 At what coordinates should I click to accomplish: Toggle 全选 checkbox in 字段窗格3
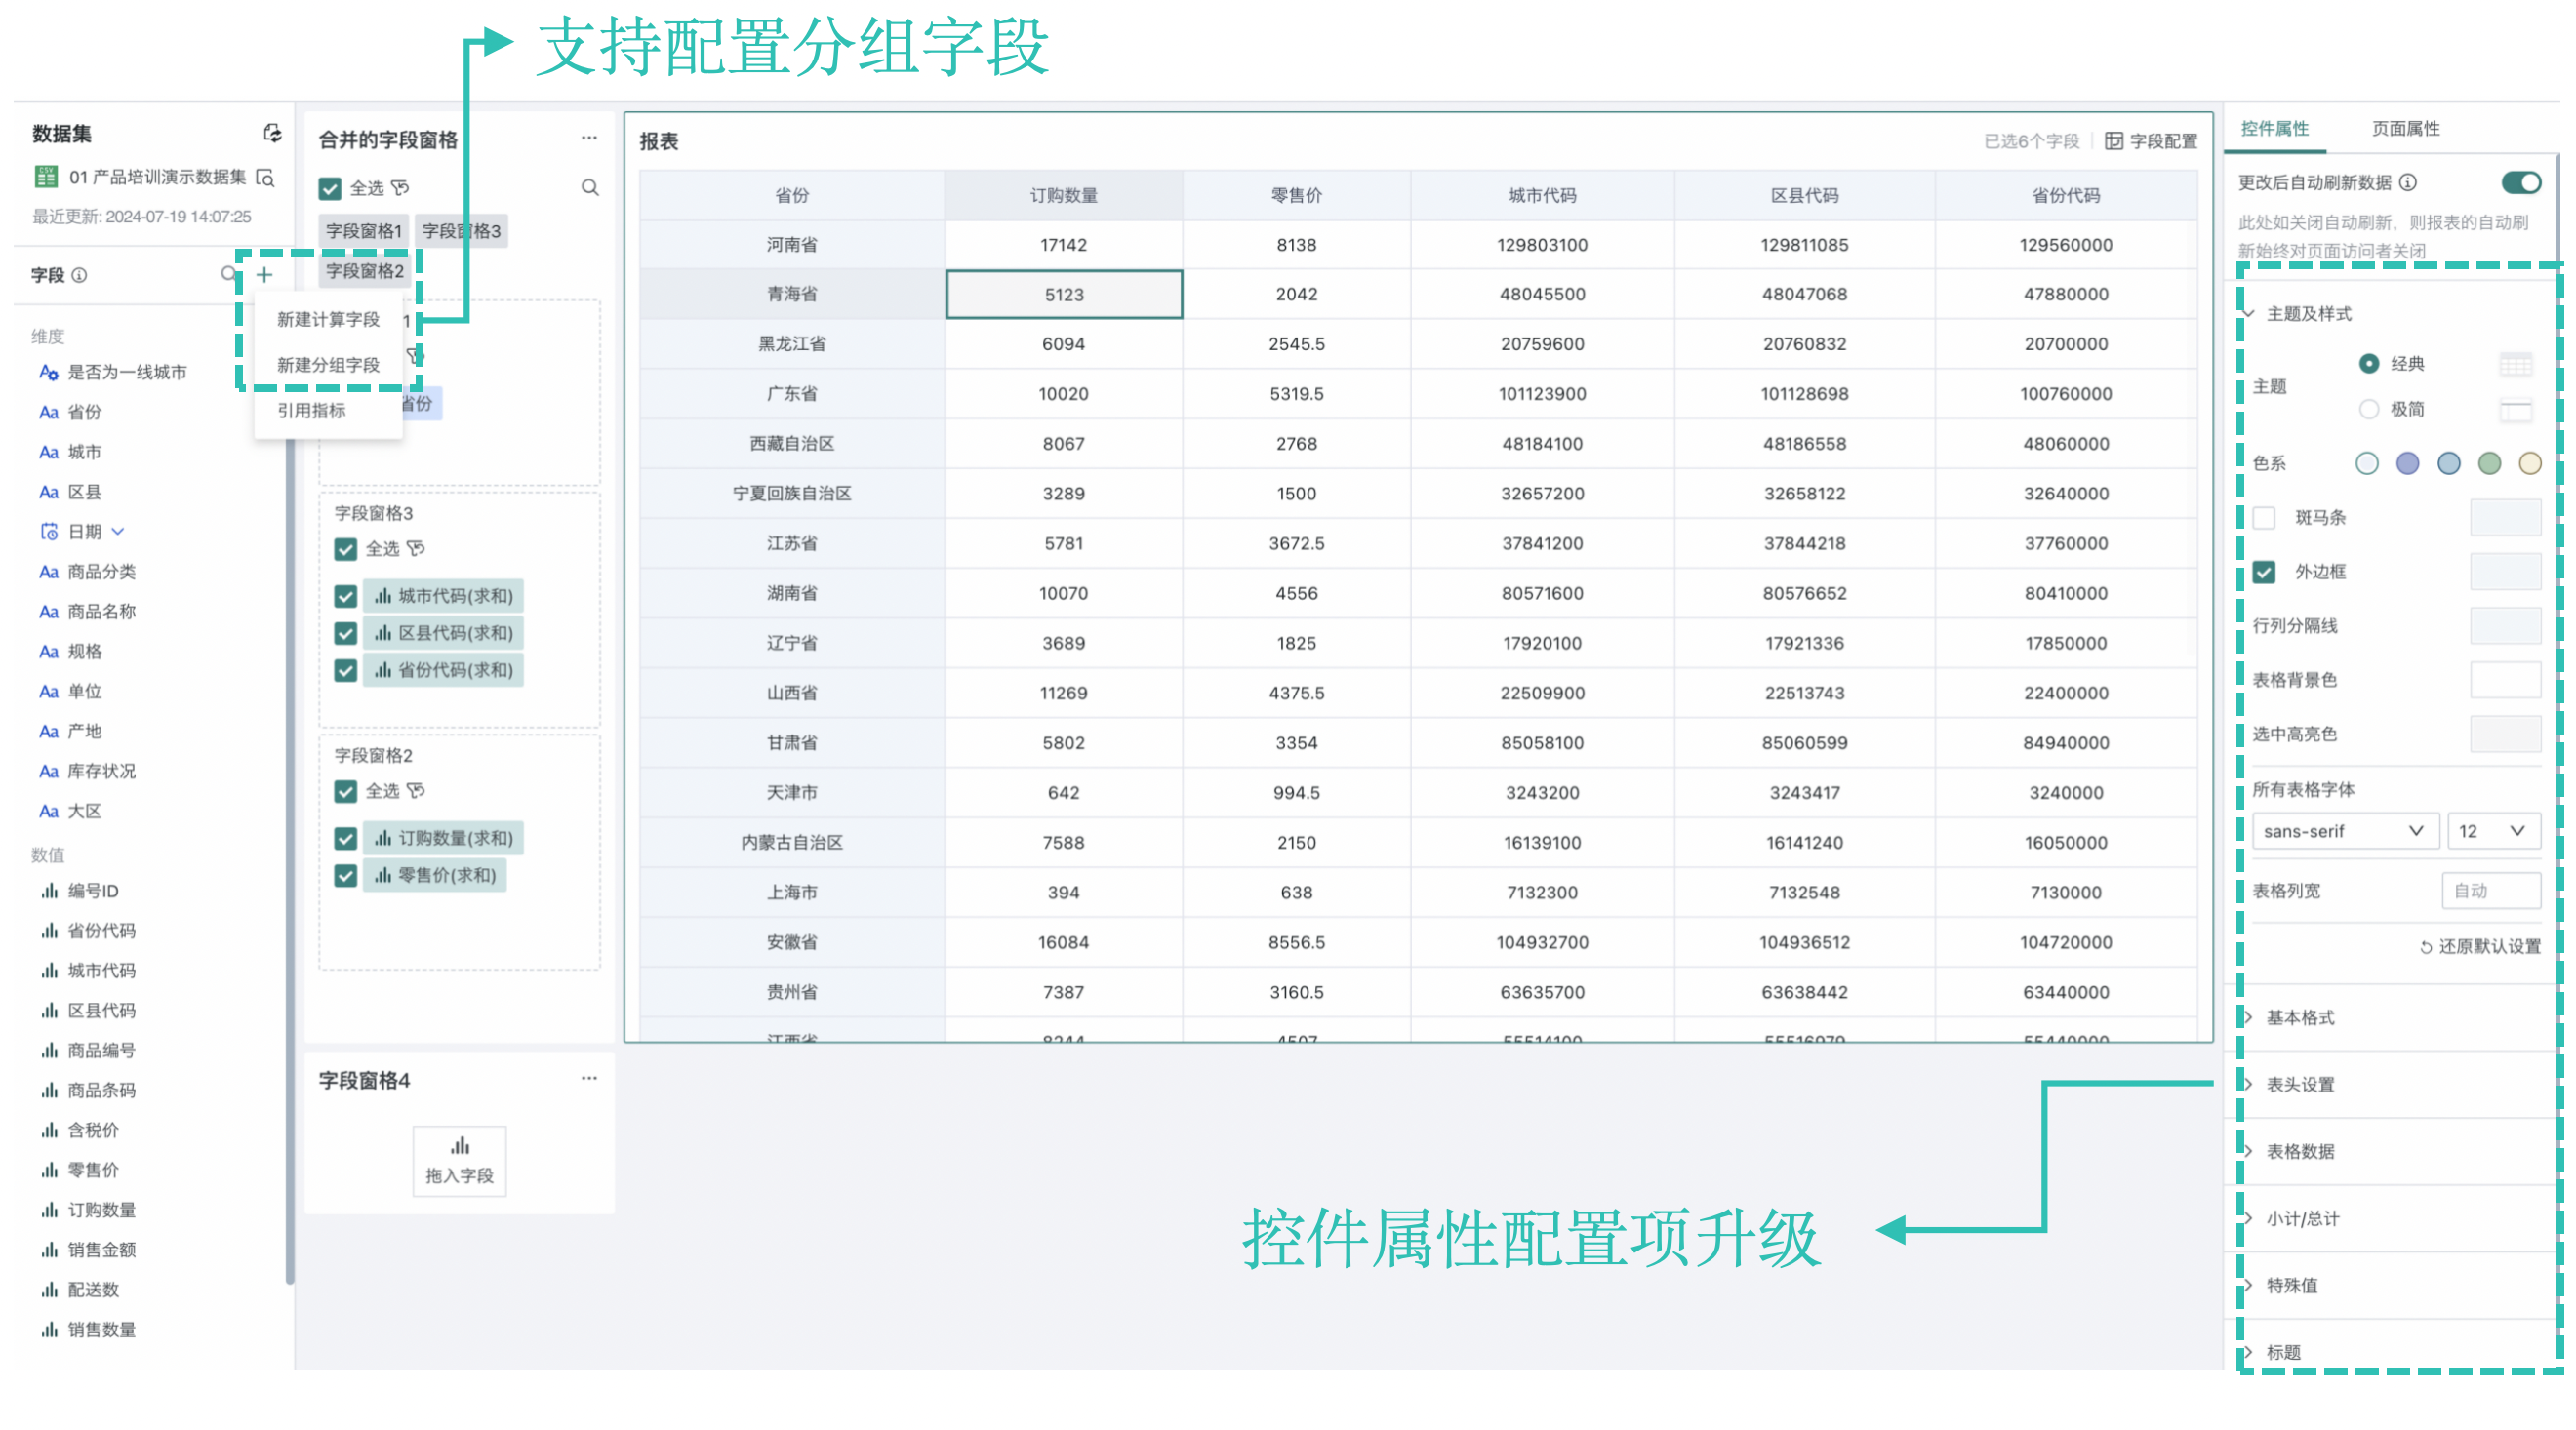click(x=346, y=549)
